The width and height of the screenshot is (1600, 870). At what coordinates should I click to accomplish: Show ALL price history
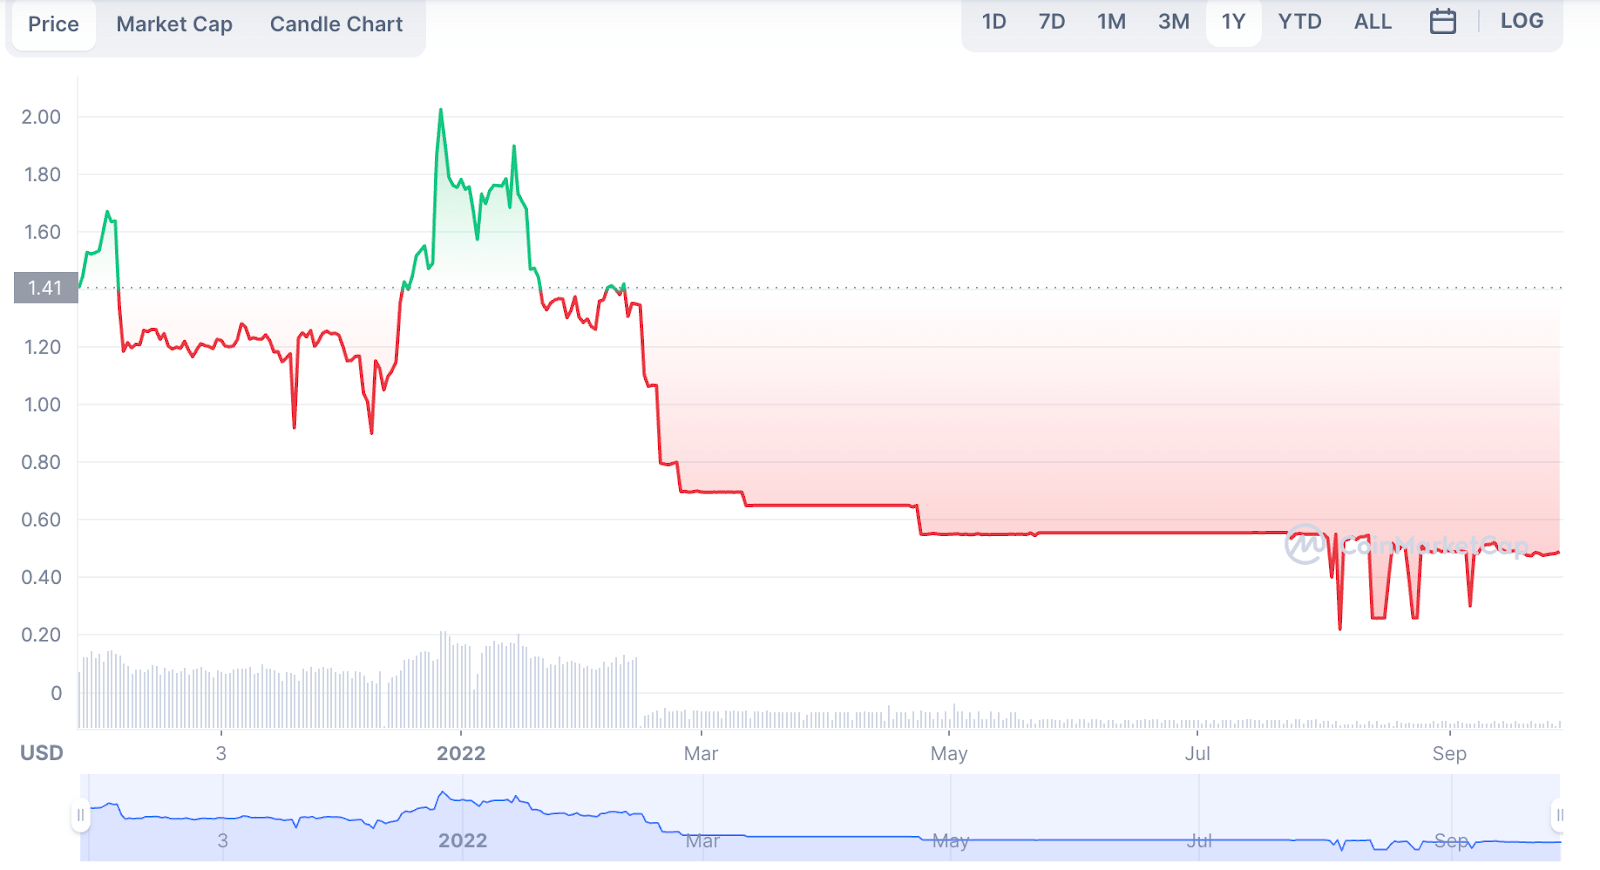point(1372,21)
